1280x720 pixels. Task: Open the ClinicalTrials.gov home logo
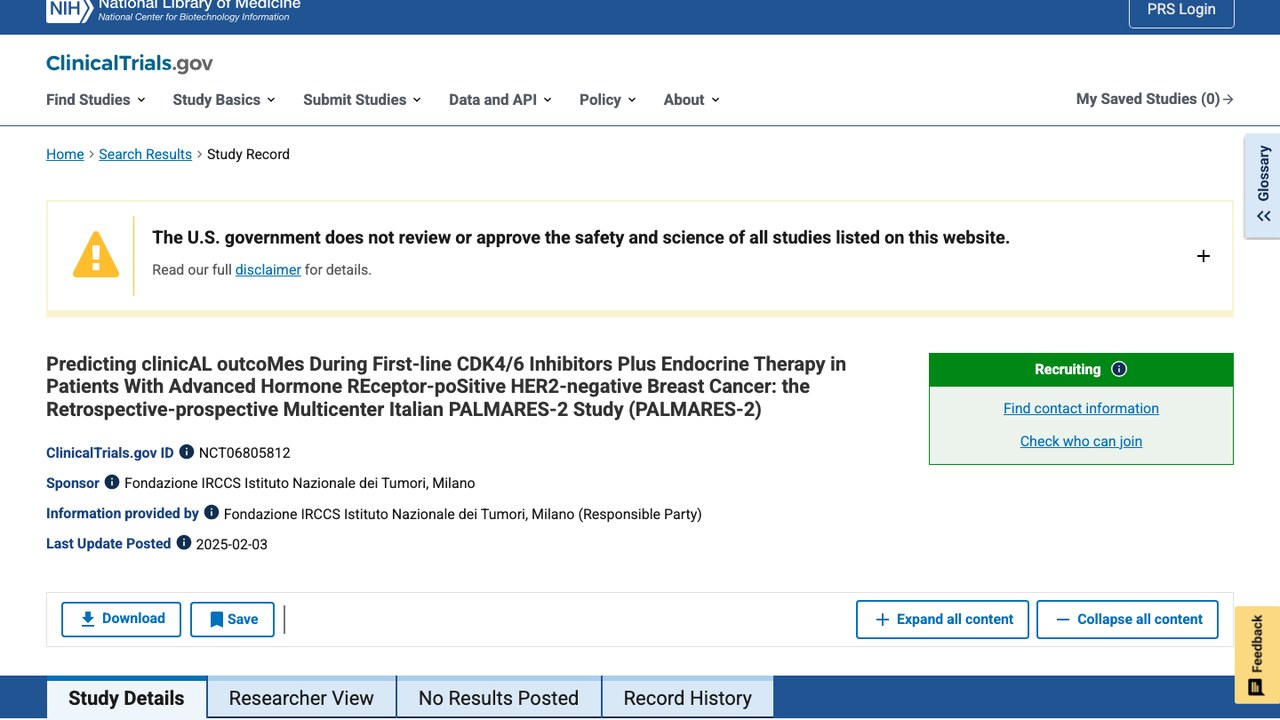click(x=129, y=63)
